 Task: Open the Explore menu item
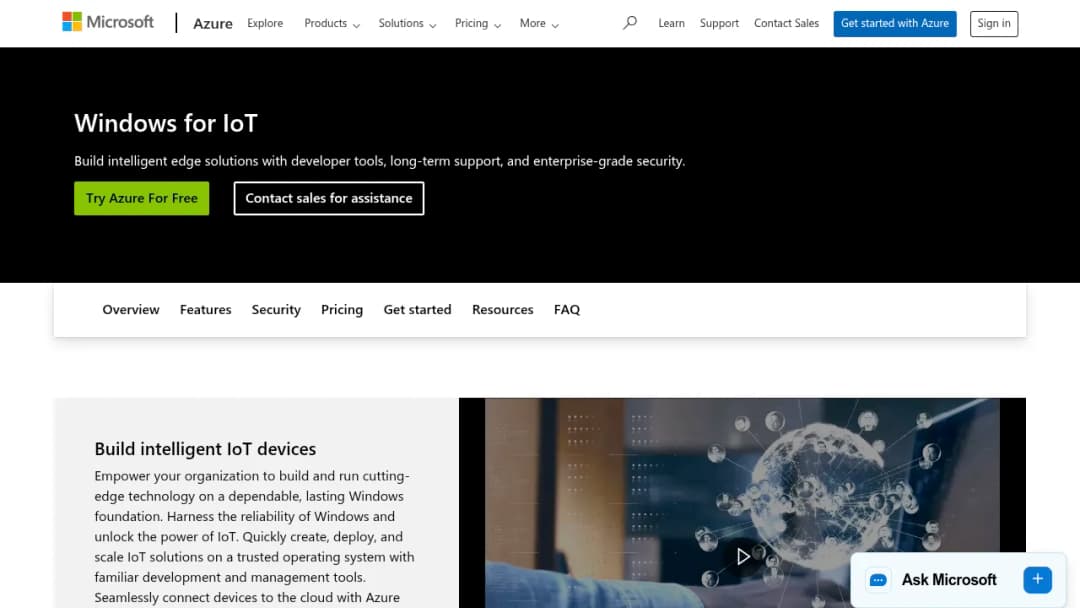click(x=265, y=23)
